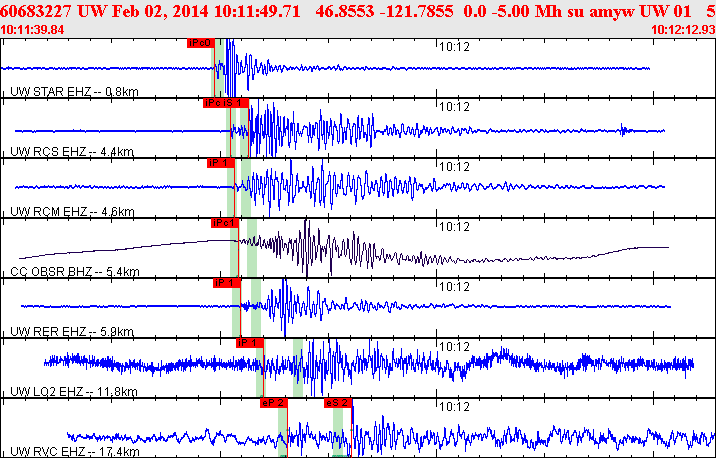This screenshot has height=458, width=716.
Task: Select the eP 2 pick flag on RVC trace
Action: pos(273,402)
